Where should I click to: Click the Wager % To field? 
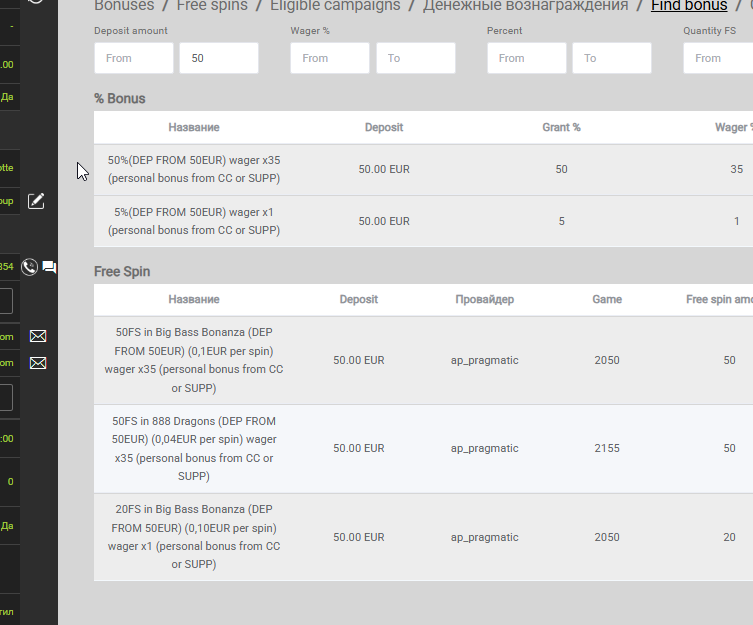tap(416, 58)
